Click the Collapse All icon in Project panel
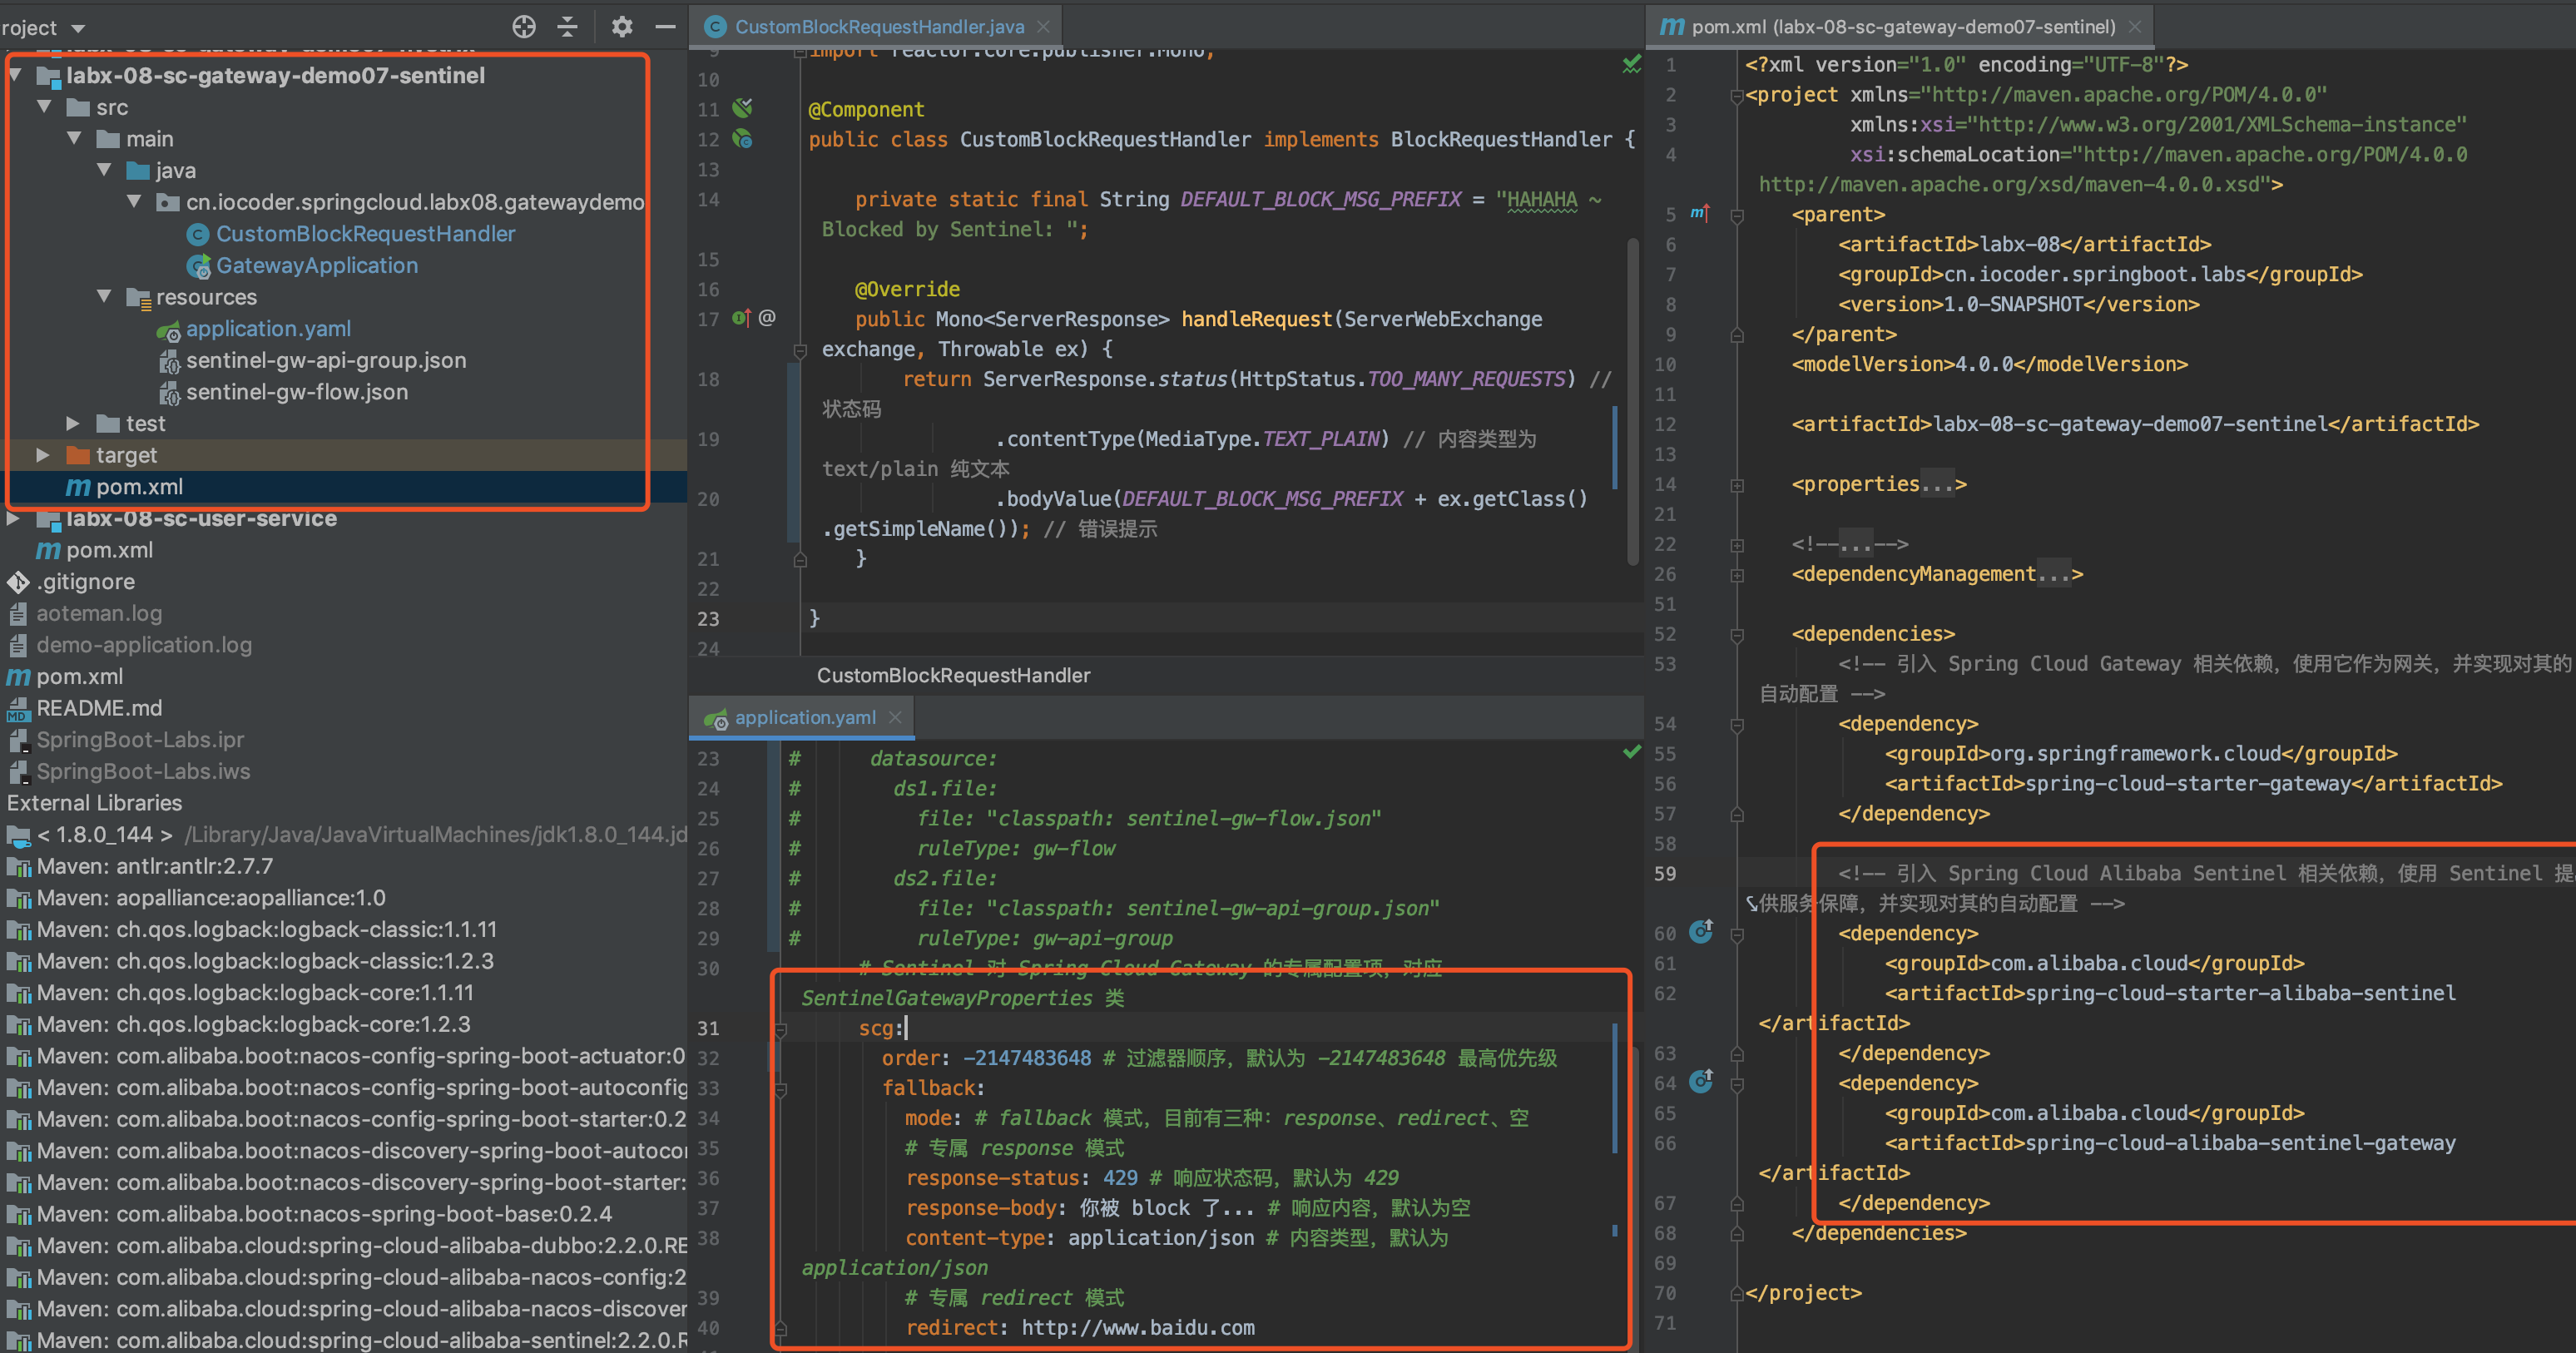Screen dimensions: 2576x1353 pos(567,27)
